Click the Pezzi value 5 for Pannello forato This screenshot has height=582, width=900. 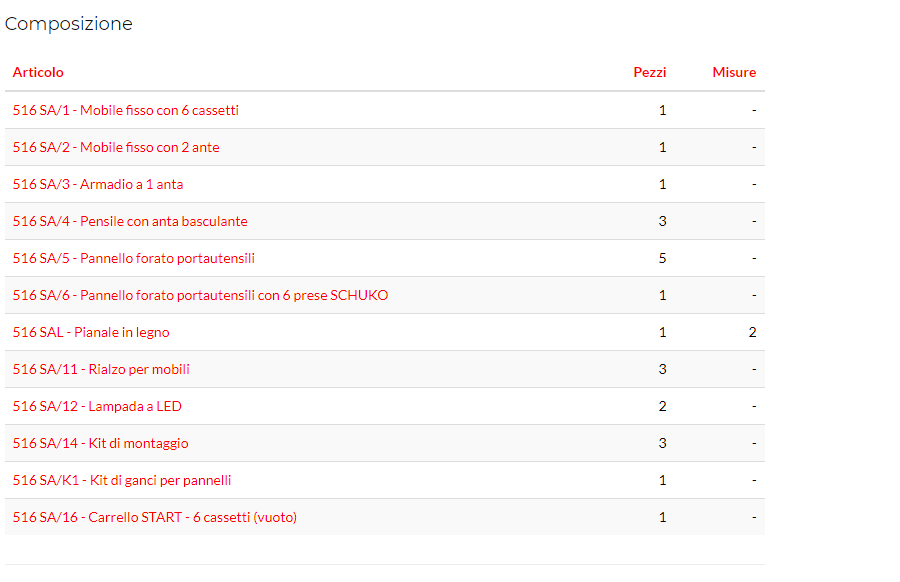(x=662, y=258)
